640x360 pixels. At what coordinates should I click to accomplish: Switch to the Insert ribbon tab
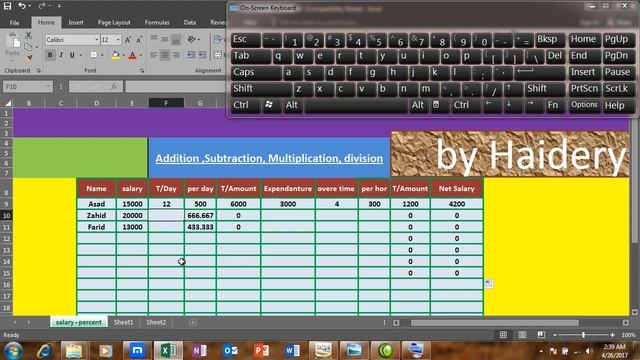[76, 22]
